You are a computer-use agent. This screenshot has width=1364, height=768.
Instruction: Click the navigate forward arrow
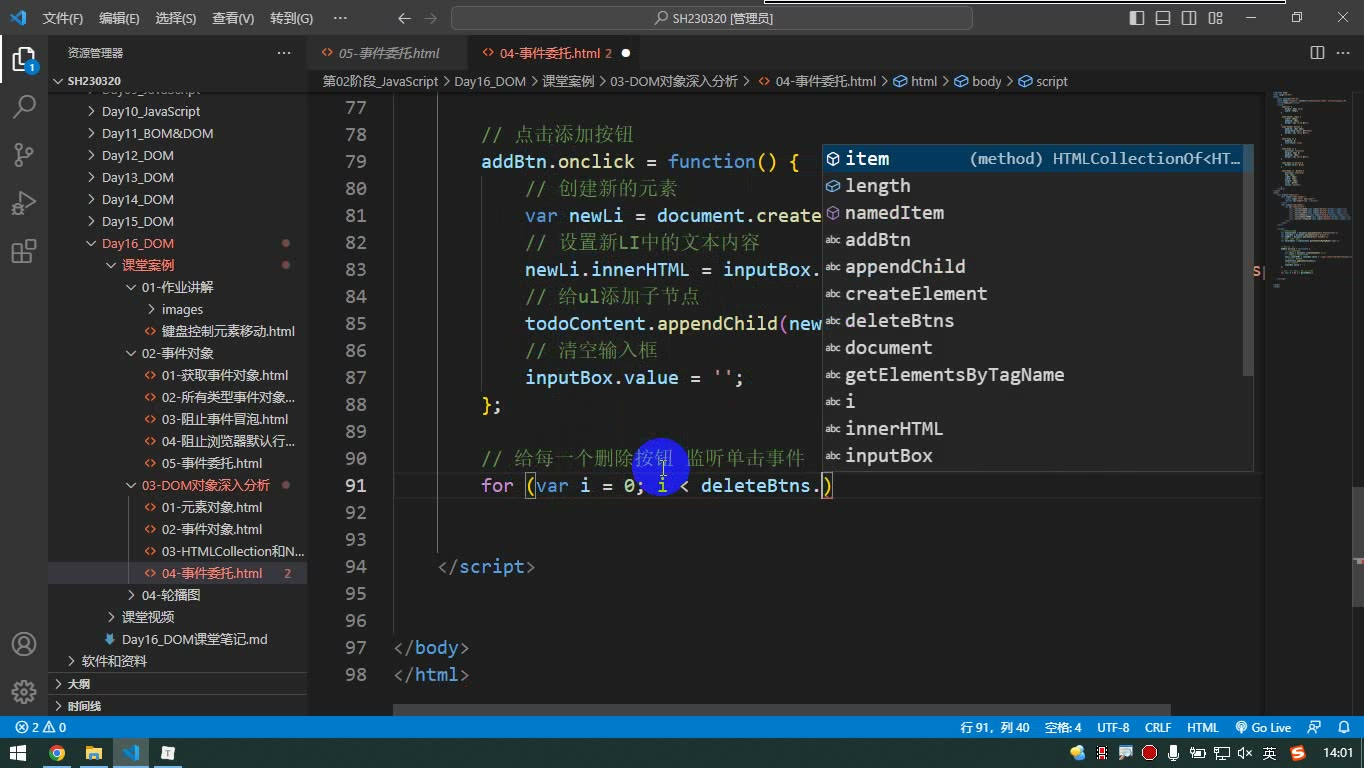432,18
